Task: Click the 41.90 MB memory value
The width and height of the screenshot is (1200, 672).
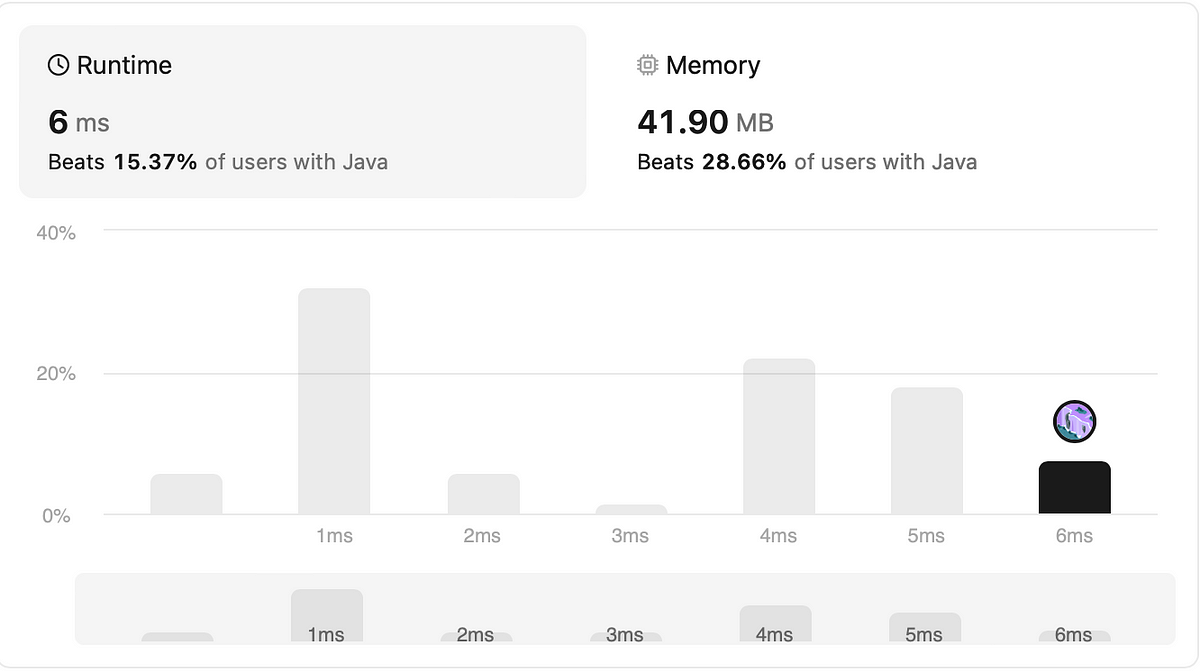Action: coord(705,123)
